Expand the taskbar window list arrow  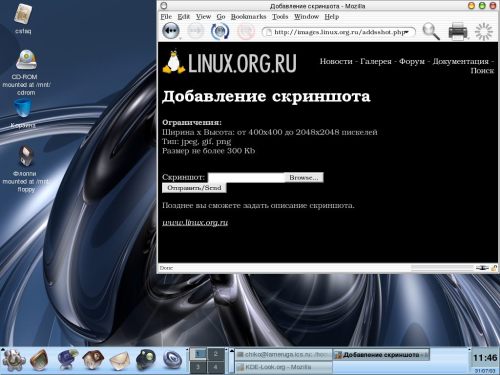pos(232,351)
